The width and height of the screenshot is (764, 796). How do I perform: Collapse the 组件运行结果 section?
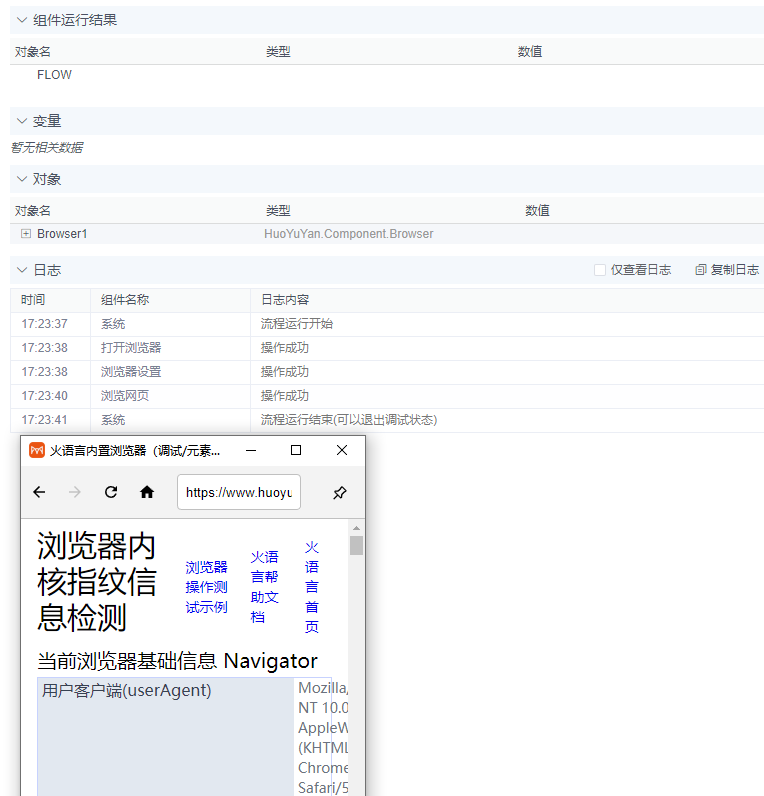coord(22,20)
